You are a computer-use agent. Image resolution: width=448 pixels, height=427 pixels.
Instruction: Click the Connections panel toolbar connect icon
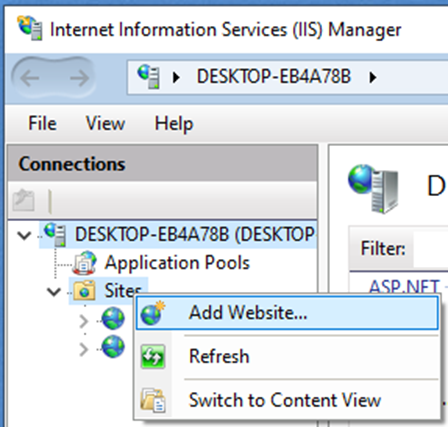(x=23, y=200)
